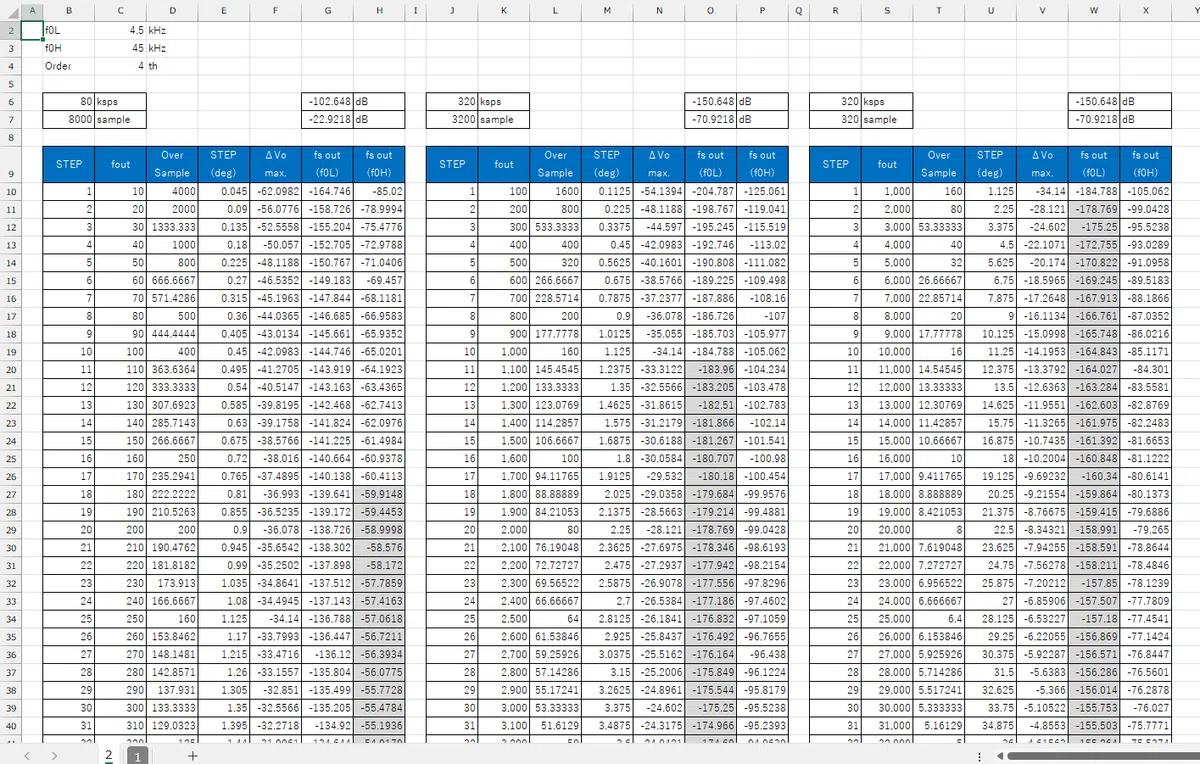The width and height of the screenshot is (1200, 764).
Task: Click shaded cell with value -160.34
Action: pos(1093,476)
